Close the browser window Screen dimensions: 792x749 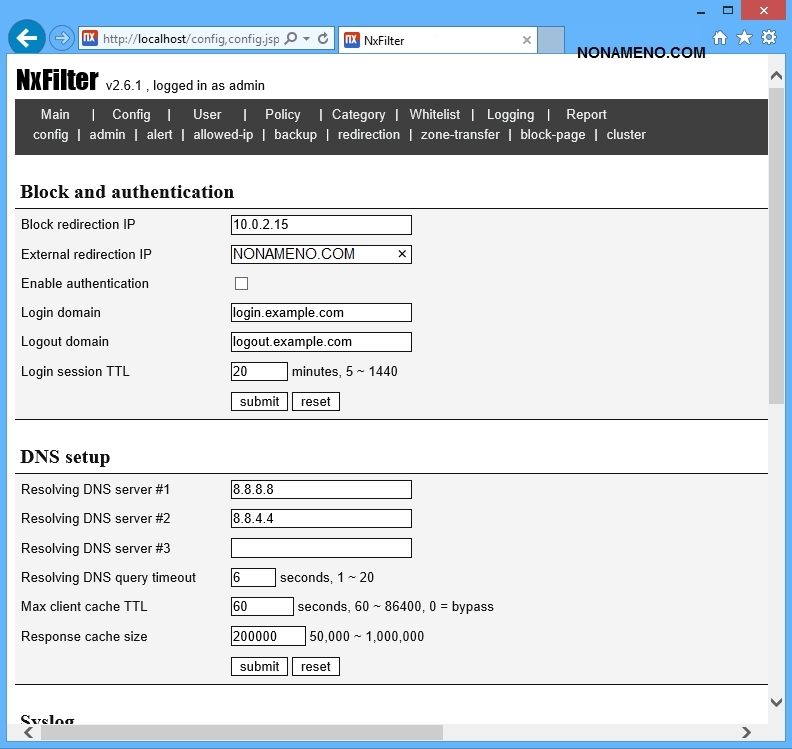[763, 10]
